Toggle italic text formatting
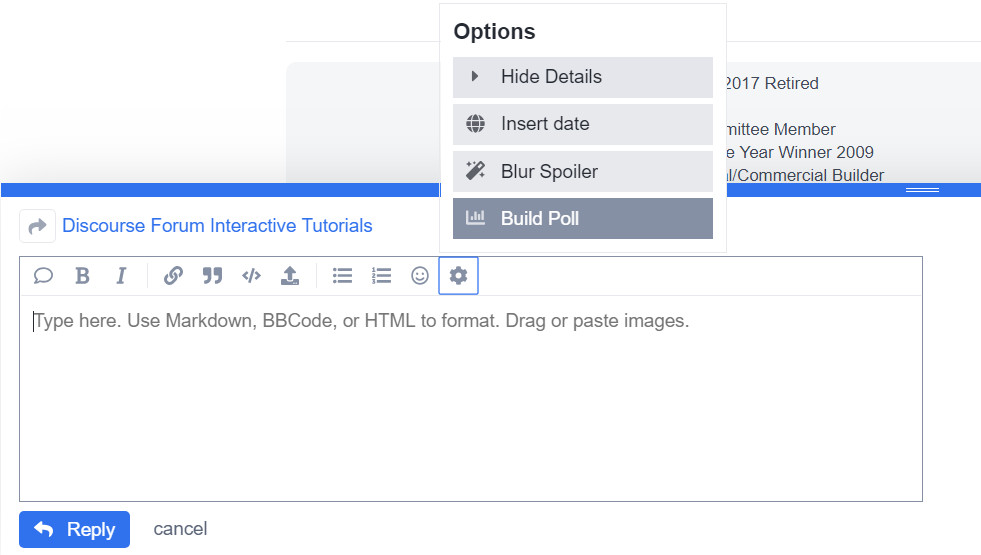981x555 pixels. (x=121, y=276)
